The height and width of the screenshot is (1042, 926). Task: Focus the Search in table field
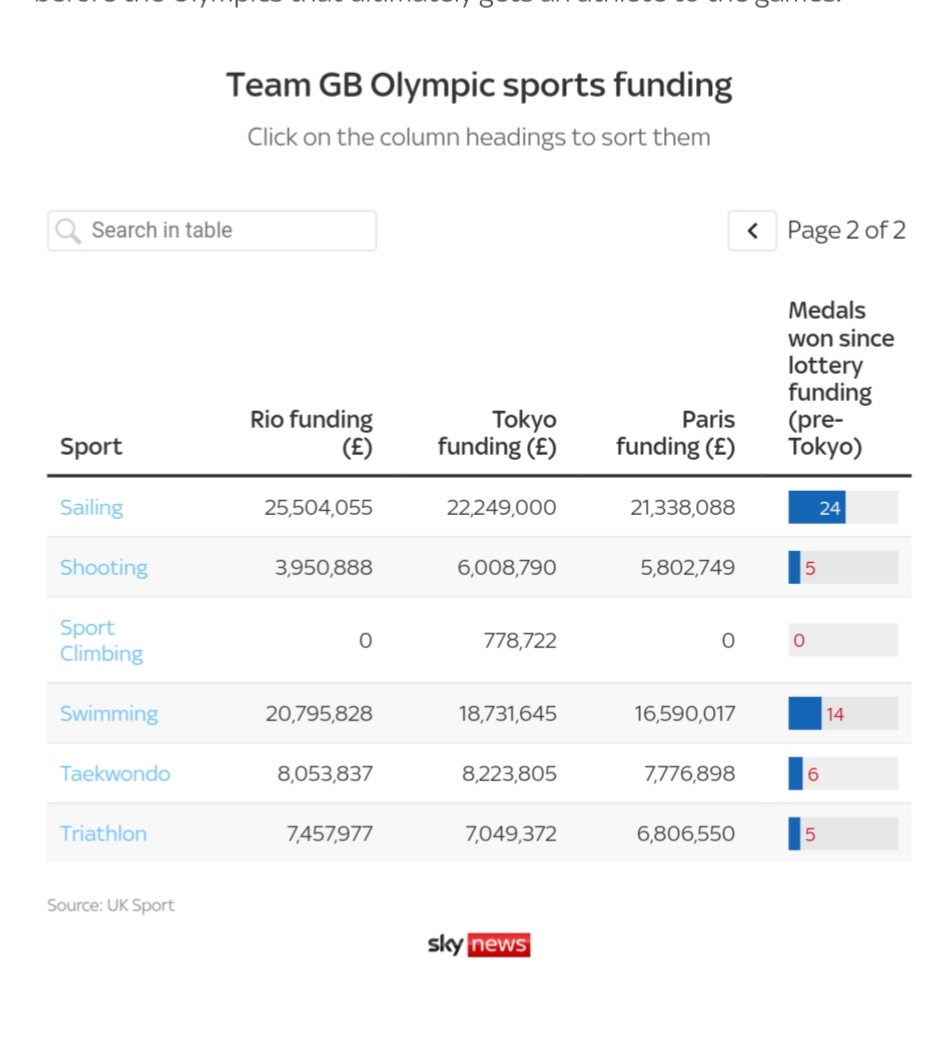(212, 231)
